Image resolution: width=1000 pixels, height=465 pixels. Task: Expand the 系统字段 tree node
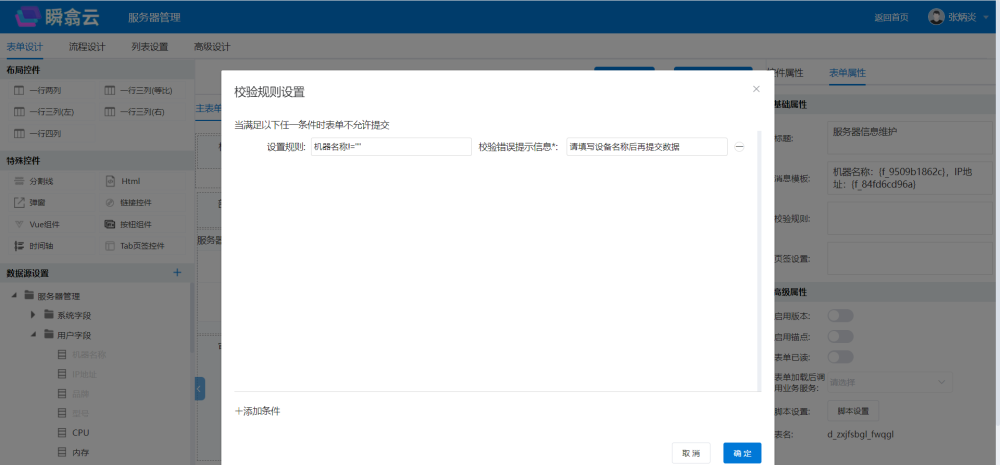click(x=33, y=315)
